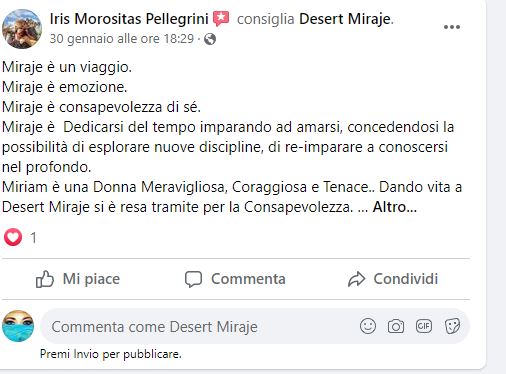The width and height of the screenshot is (506, 374).
Task: Click the share arrow icon
Action: click(356, 279)
